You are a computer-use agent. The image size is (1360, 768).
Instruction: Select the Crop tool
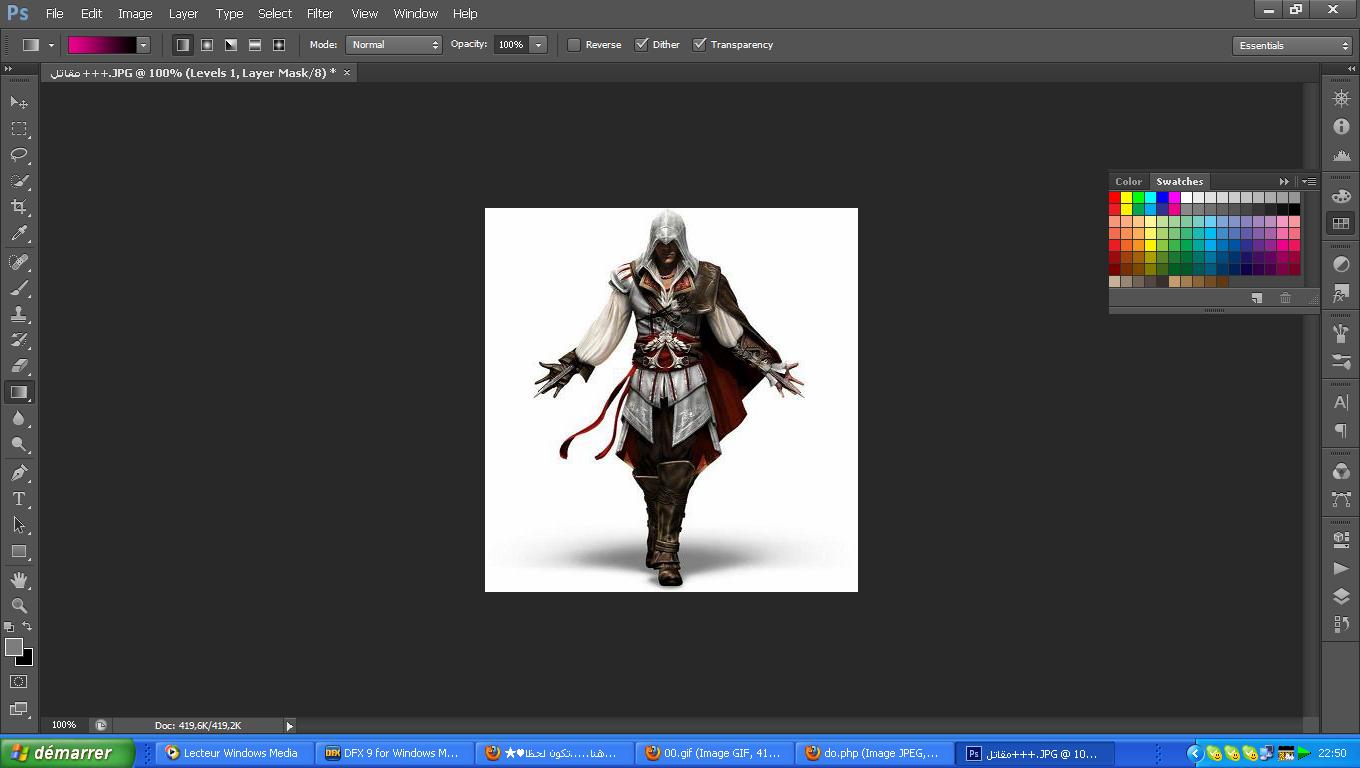click(19, 207)
